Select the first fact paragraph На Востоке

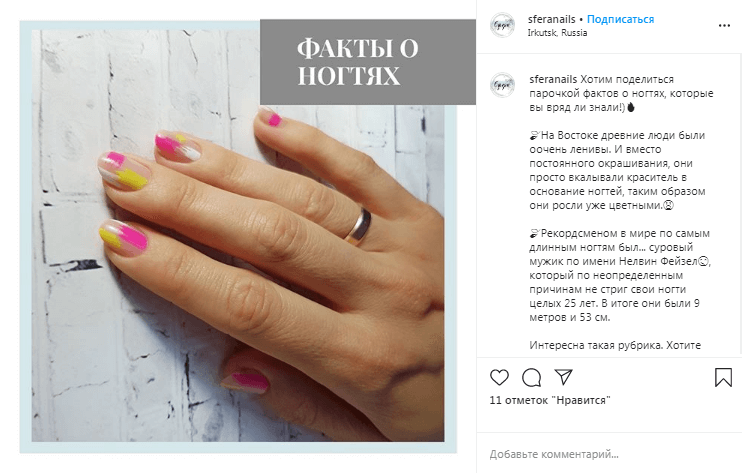pyautogui.click(x=618, y=170)
